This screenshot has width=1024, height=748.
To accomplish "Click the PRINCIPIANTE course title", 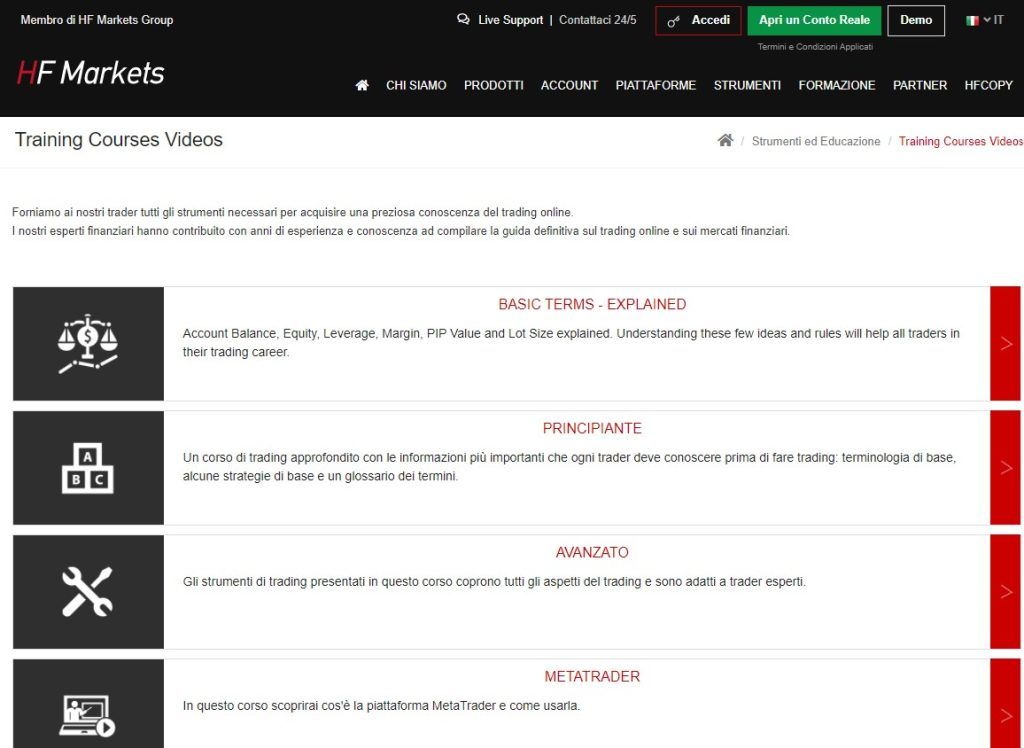I will pos(592,429).
